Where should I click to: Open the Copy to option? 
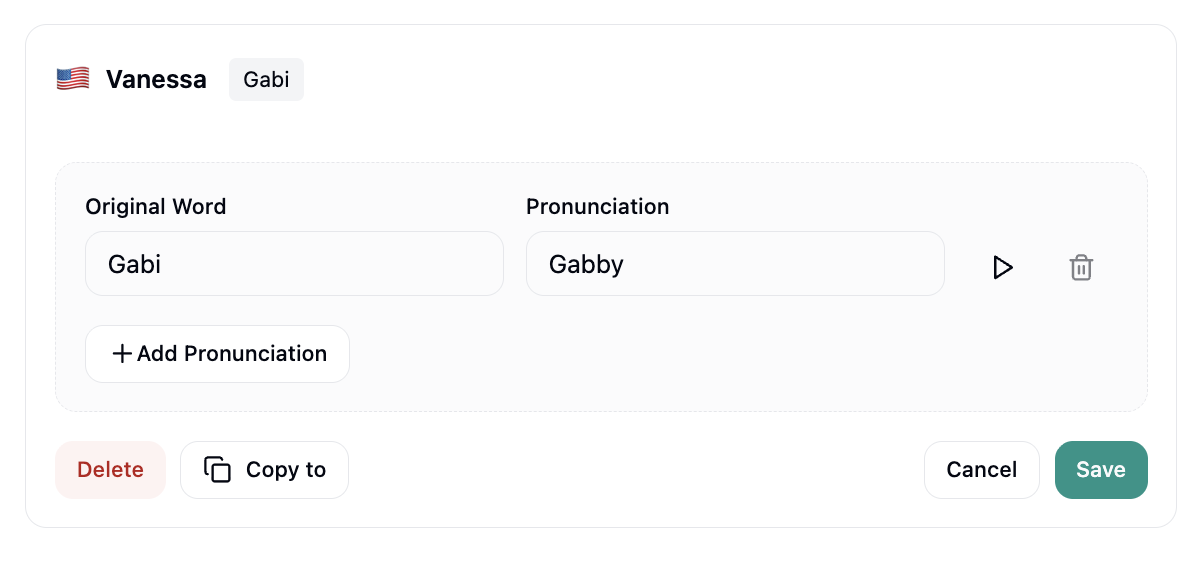click(x=265, y=470)
